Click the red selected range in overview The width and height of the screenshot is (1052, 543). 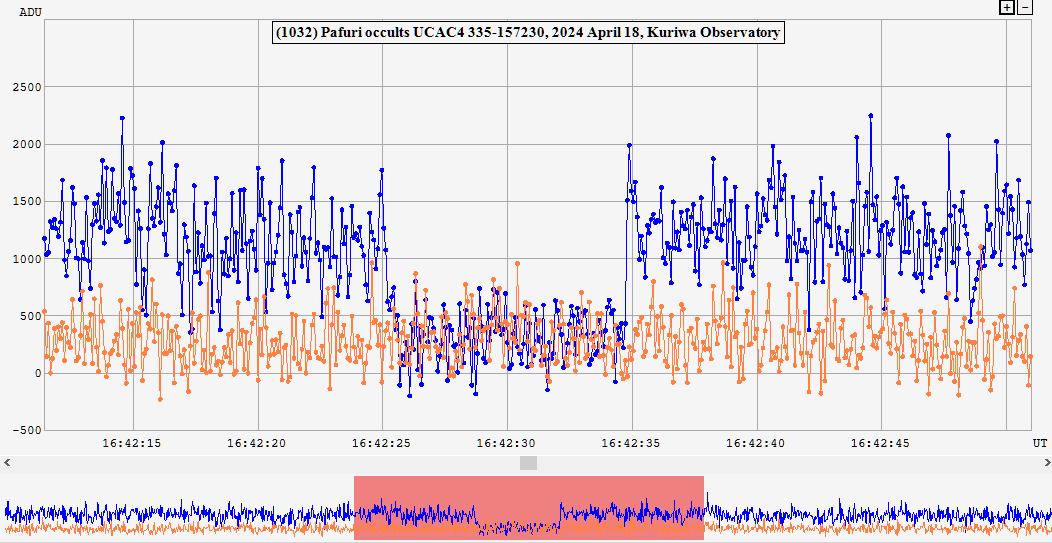tap(529, 508)
